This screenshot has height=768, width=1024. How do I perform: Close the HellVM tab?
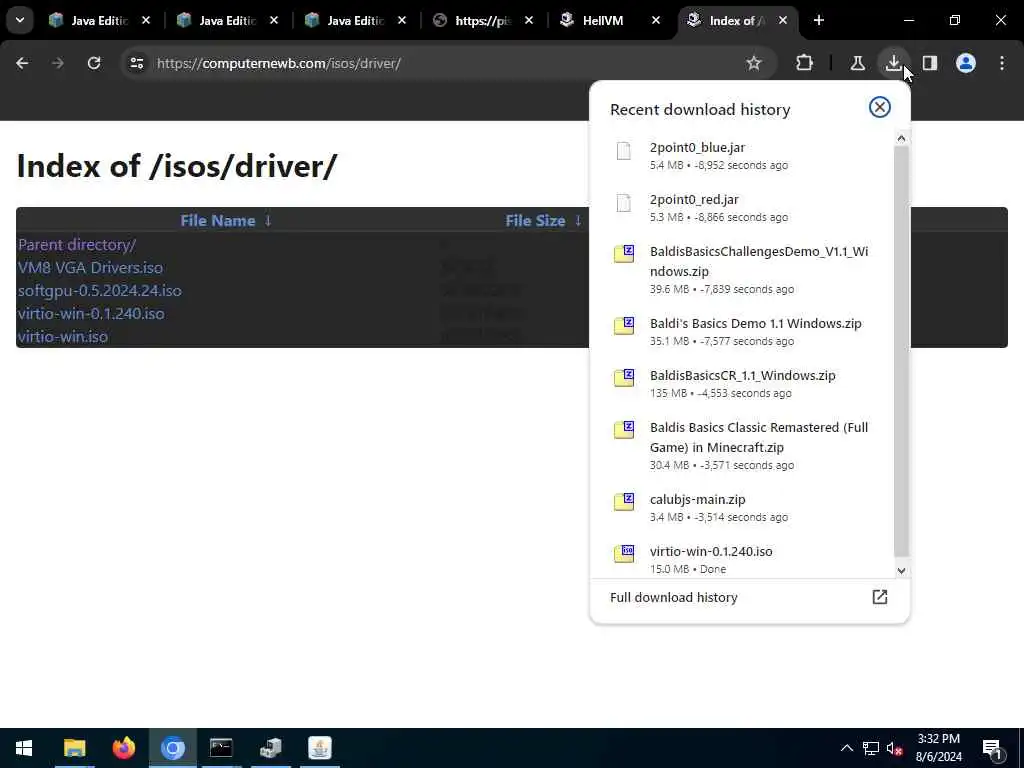(x=655, y=20)
